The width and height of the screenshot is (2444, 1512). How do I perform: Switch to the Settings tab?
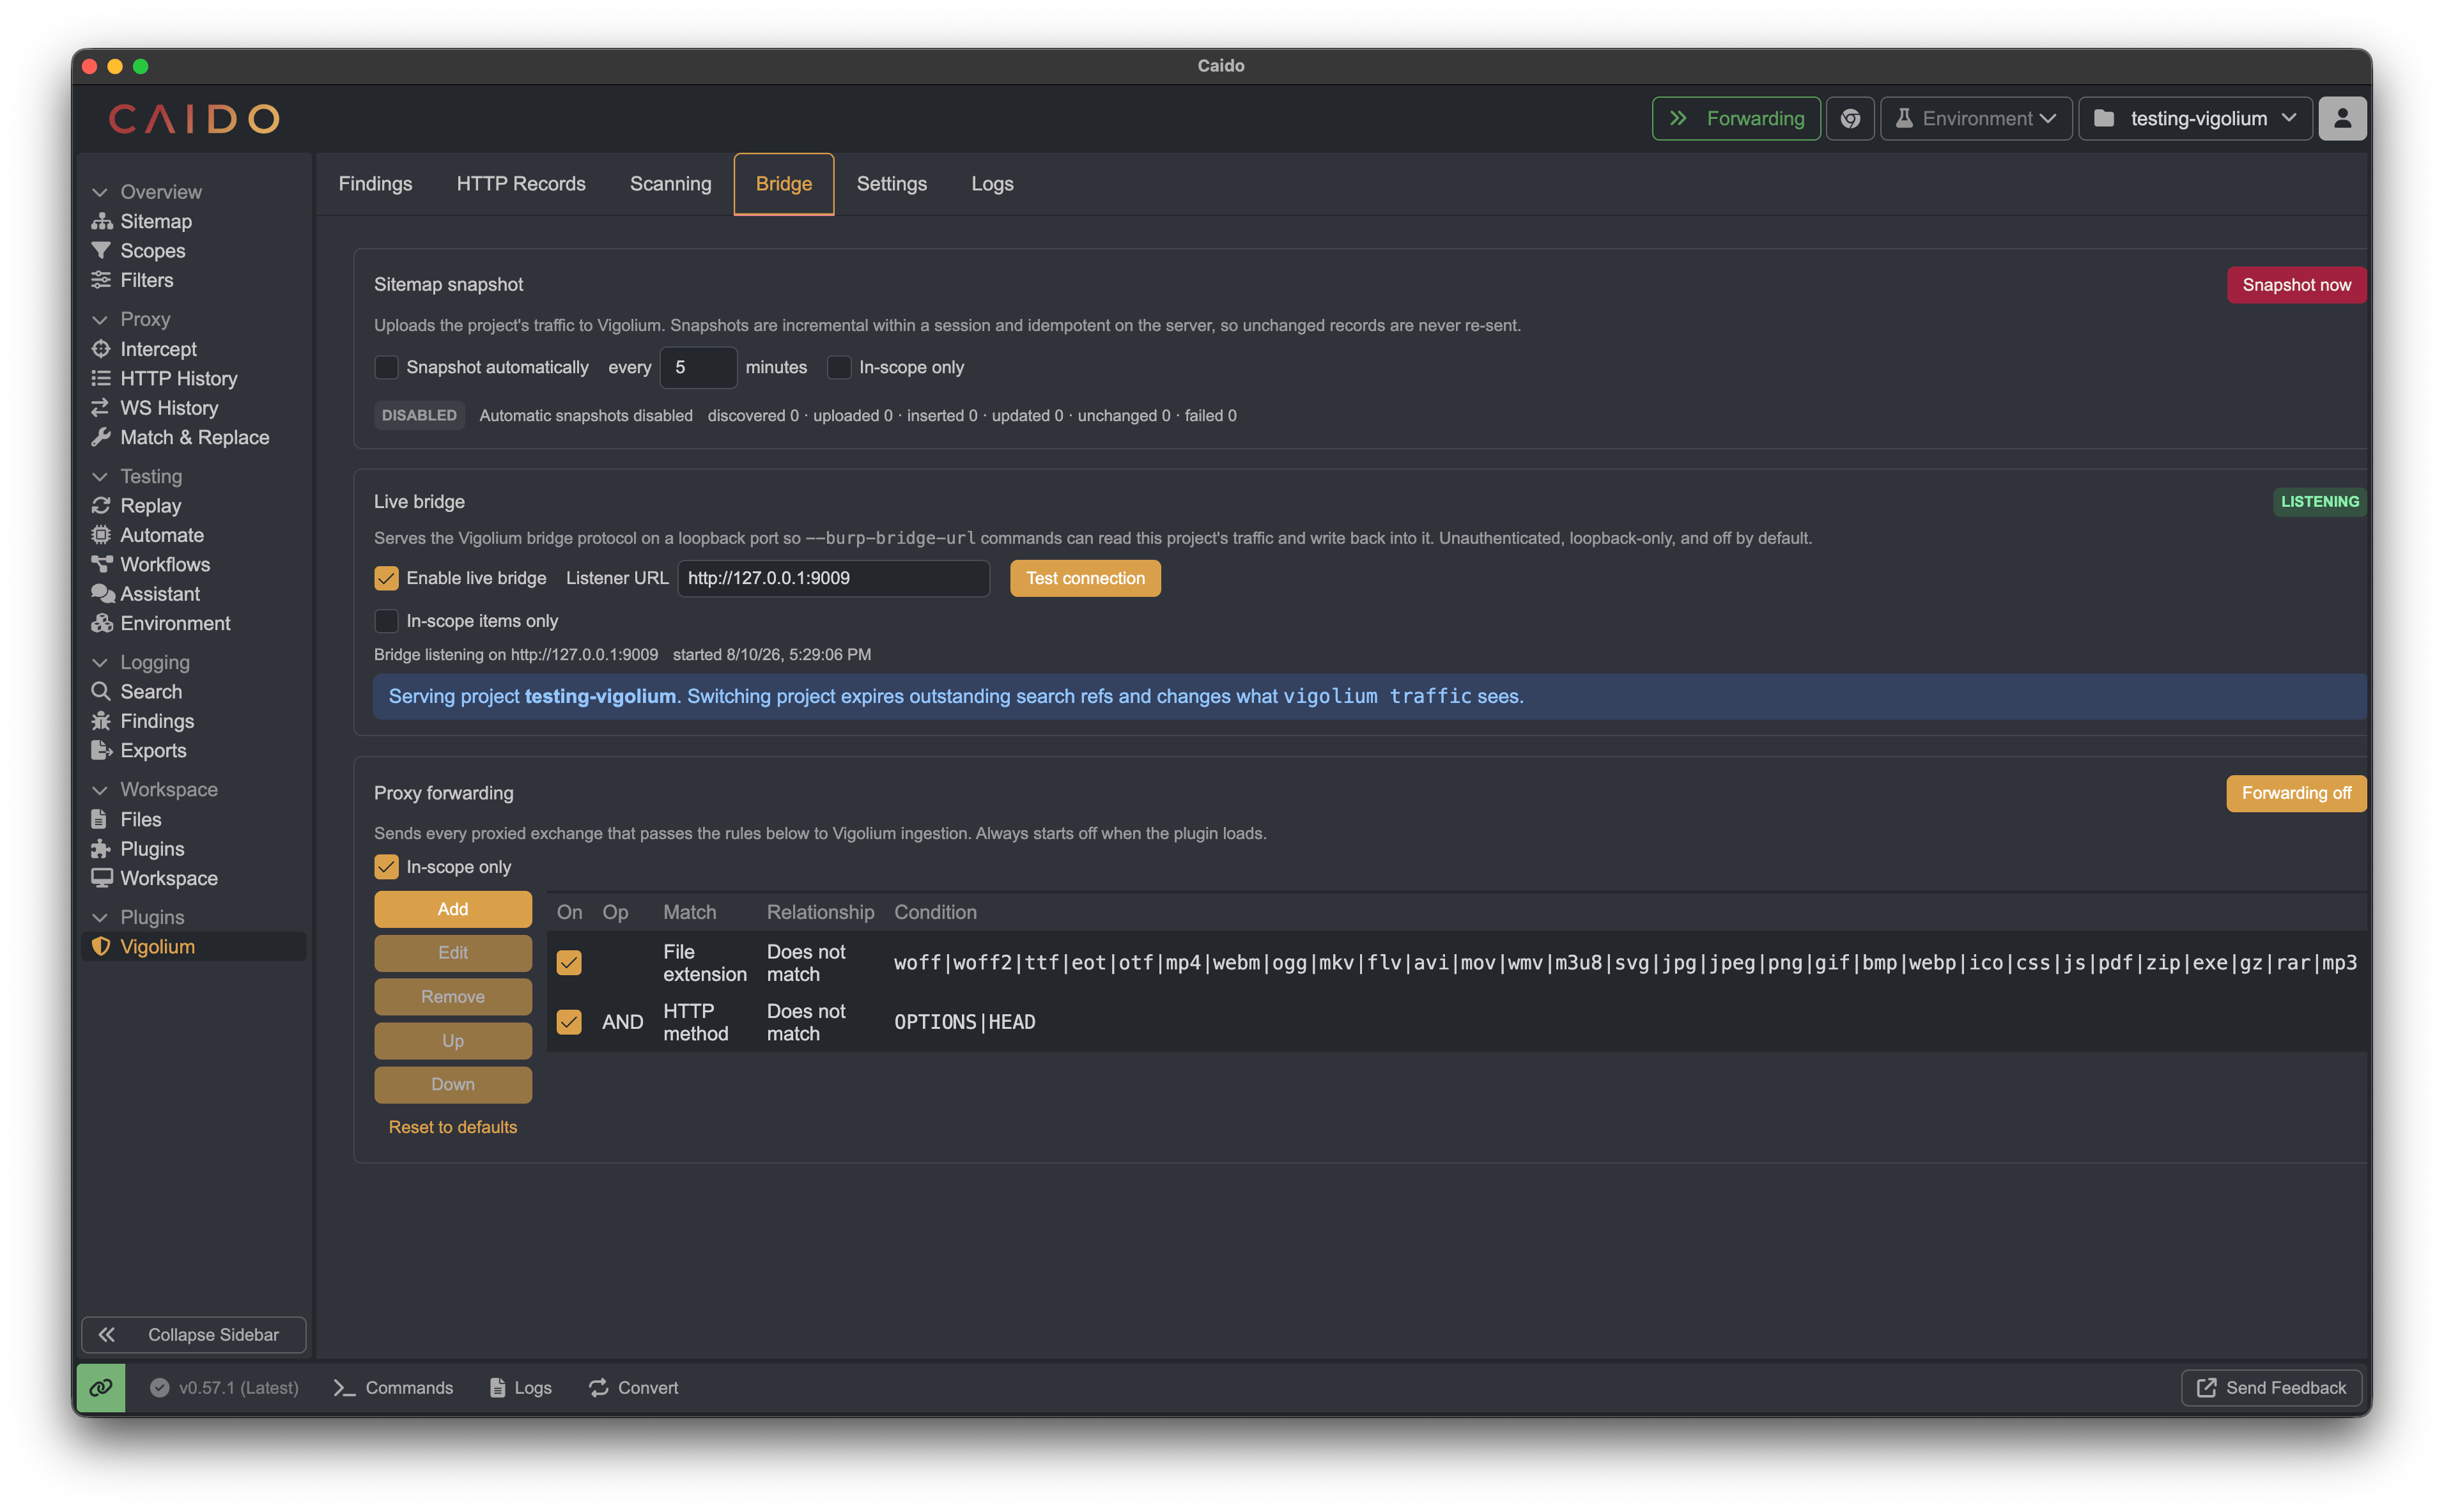pyautogui.click(x=891, y=184)
